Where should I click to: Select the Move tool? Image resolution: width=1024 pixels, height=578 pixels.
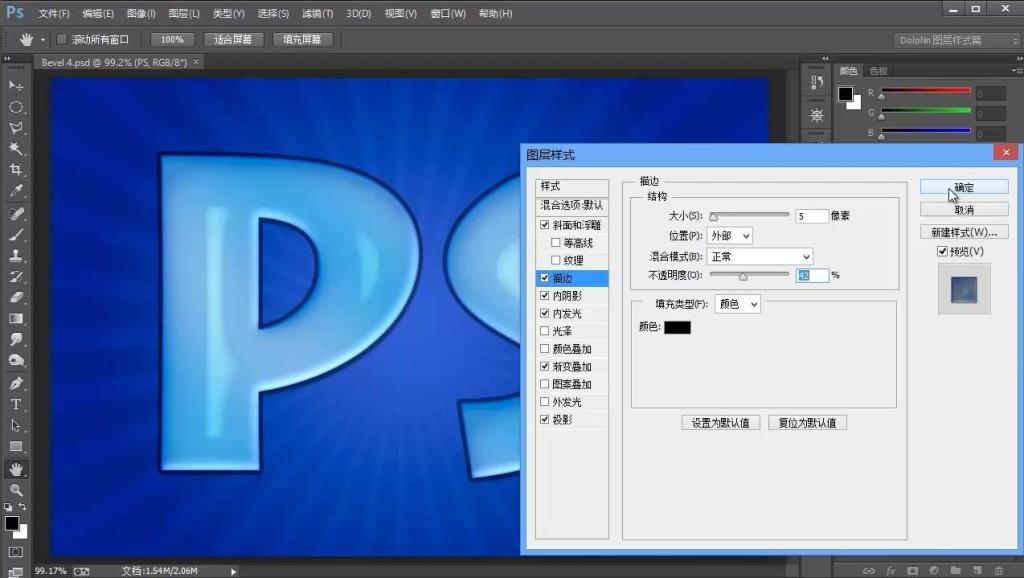tap(16, 86)
